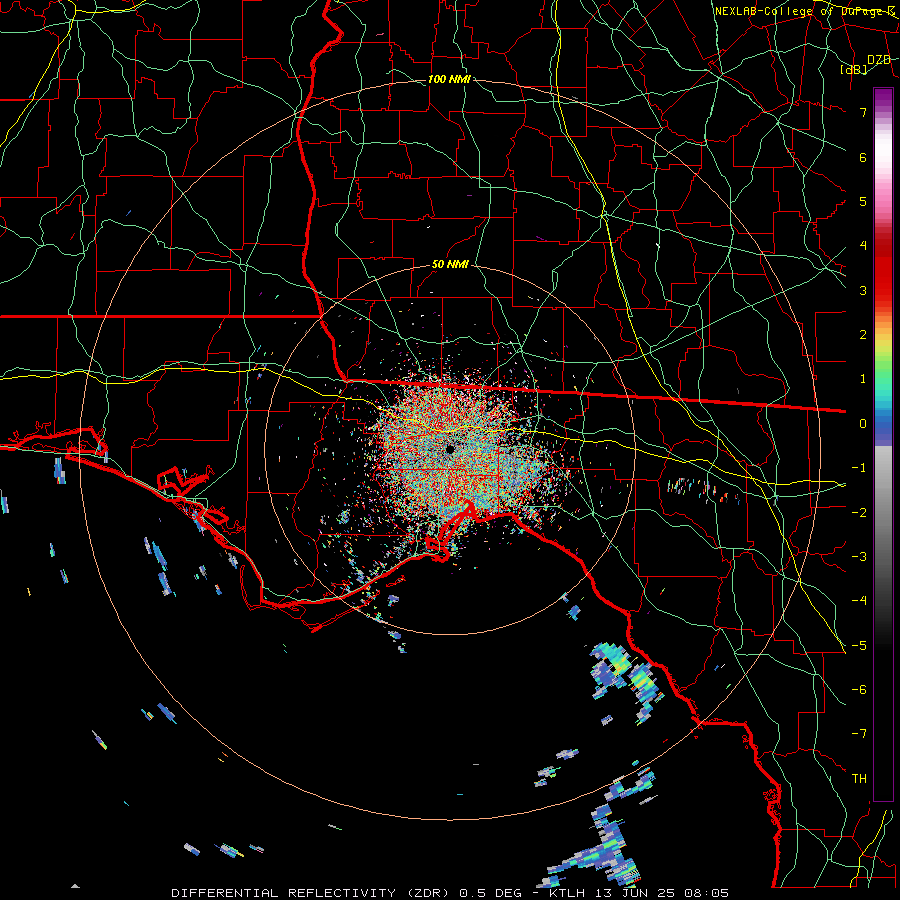Click the "1" value on the dB scale

click(863, 379)
